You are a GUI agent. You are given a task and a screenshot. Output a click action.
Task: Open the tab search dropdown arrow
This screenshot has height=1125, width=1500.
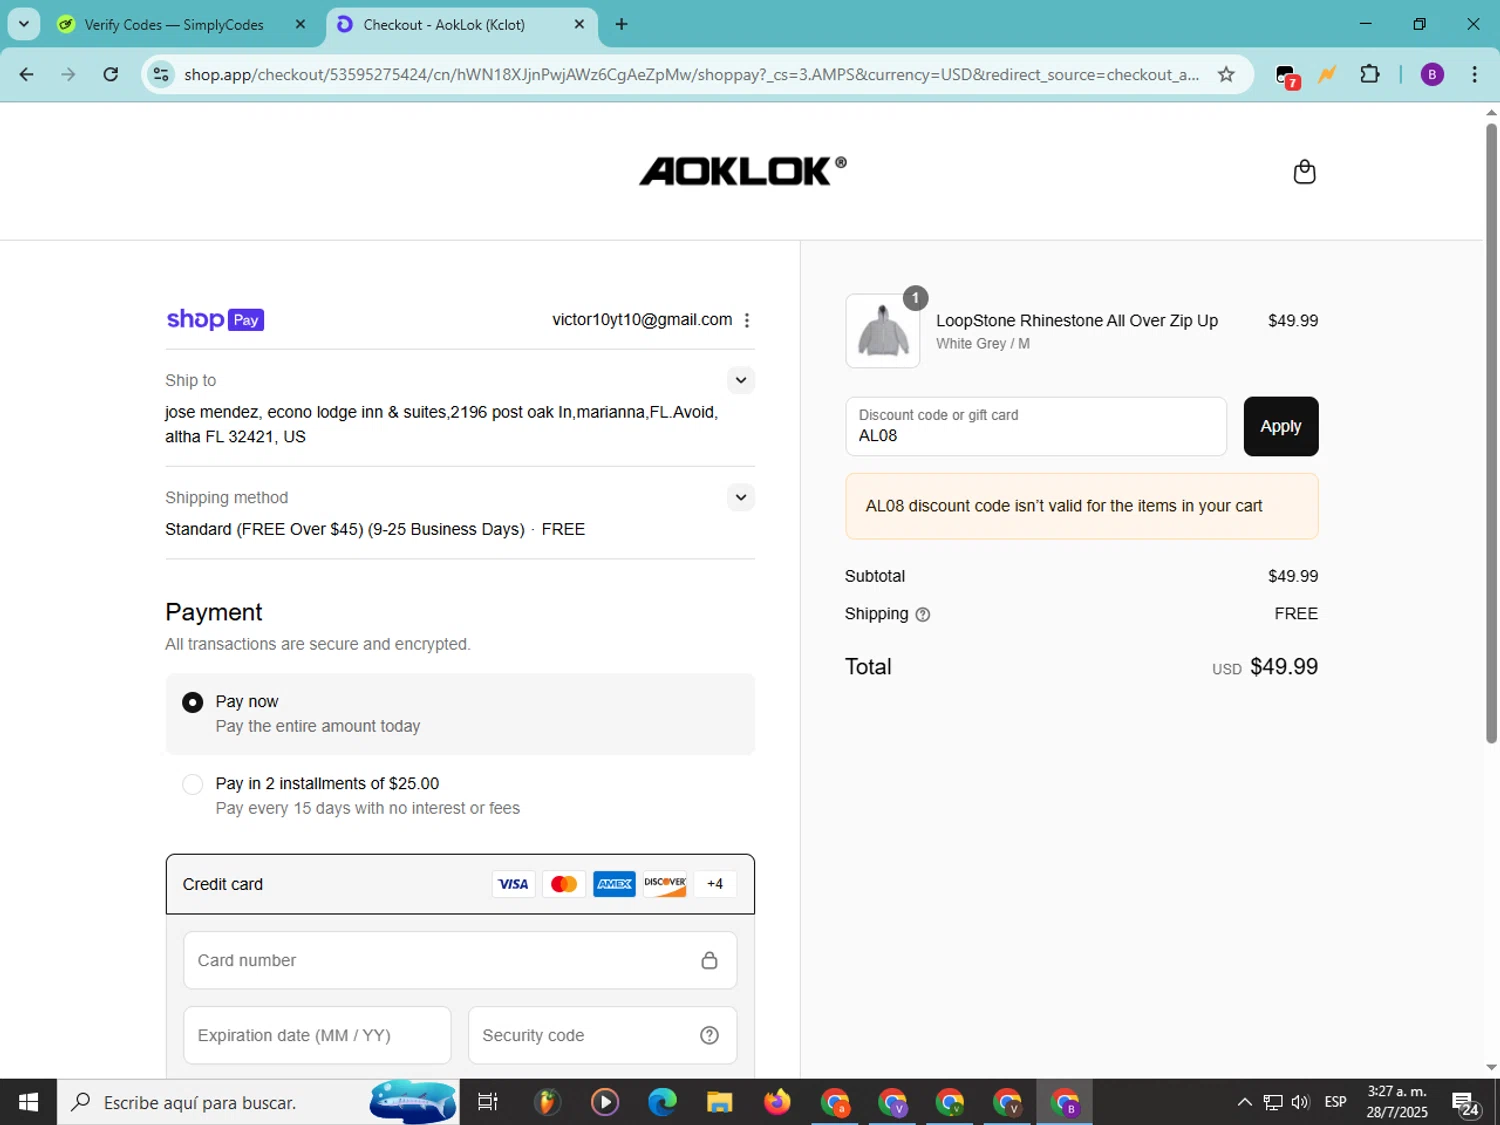[x=24, y=24]
